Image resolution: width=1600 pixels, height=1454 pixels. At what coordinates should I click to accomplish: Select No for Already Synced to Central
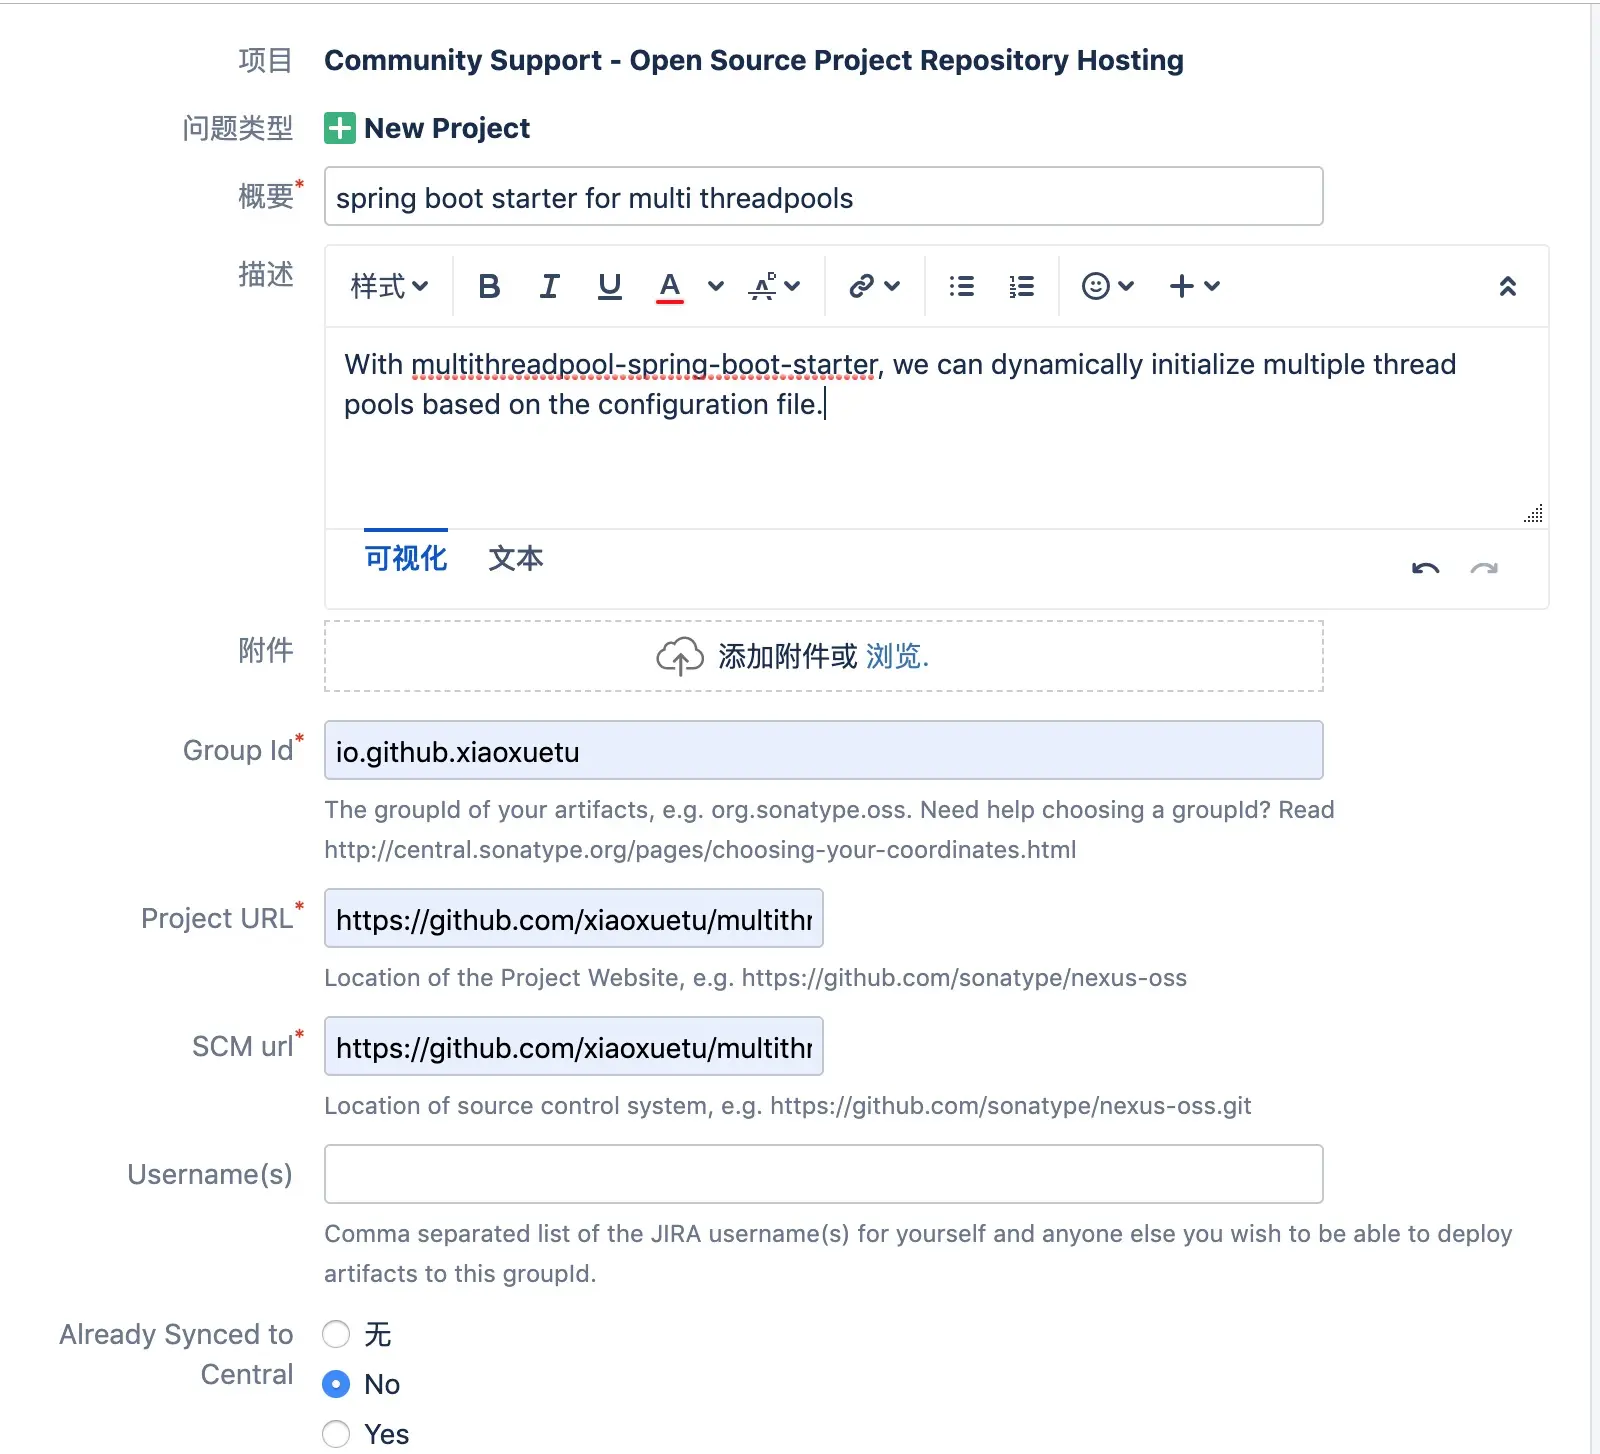tap(336, 1384)
